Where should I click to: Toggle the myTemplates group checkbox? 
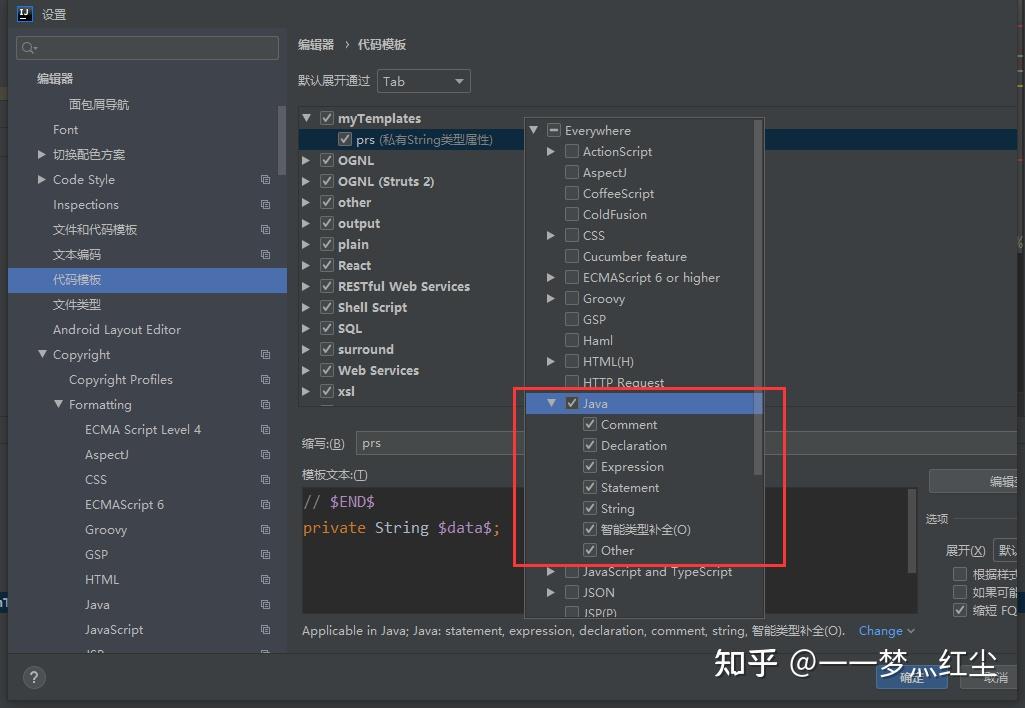(x=328, y=118)
